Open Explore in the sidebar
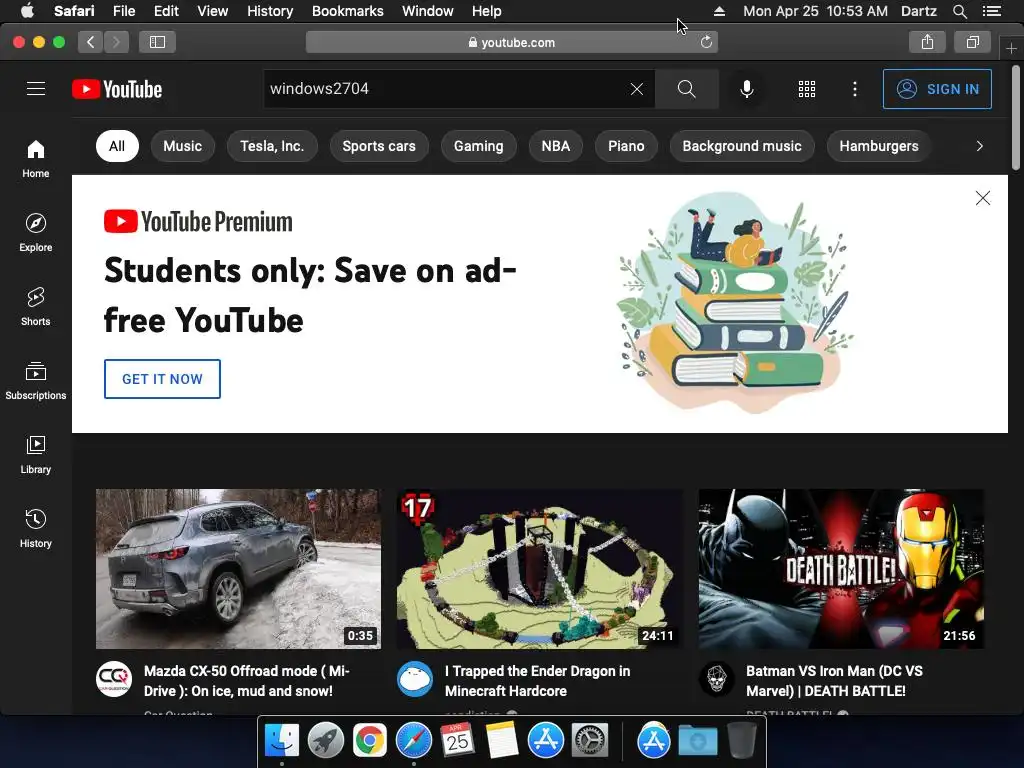This screenshot has height=768, width=1024. [36, 232]
